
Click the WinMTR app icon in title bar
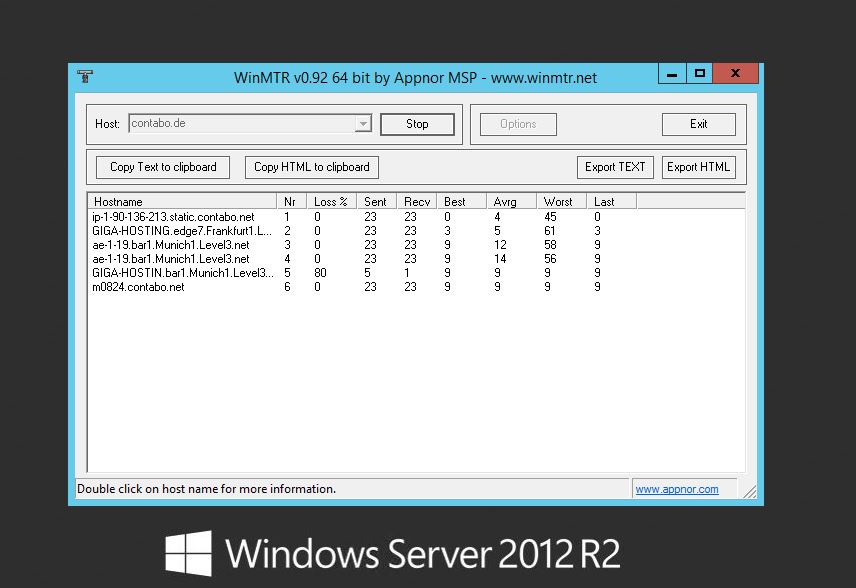click(84, 77)
